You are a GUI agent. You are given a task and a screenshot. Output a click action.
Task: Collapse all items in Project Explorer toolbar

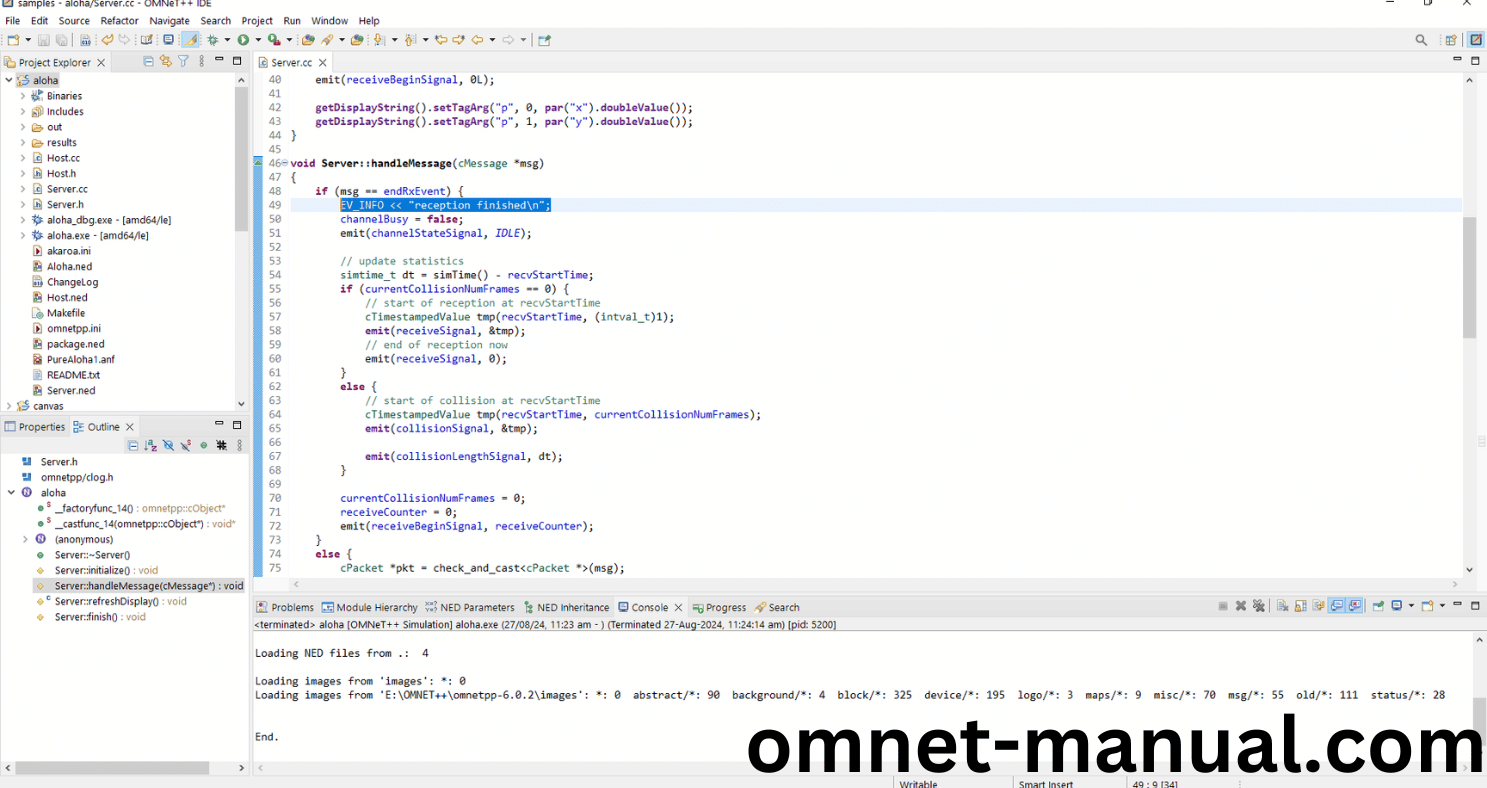149,62
